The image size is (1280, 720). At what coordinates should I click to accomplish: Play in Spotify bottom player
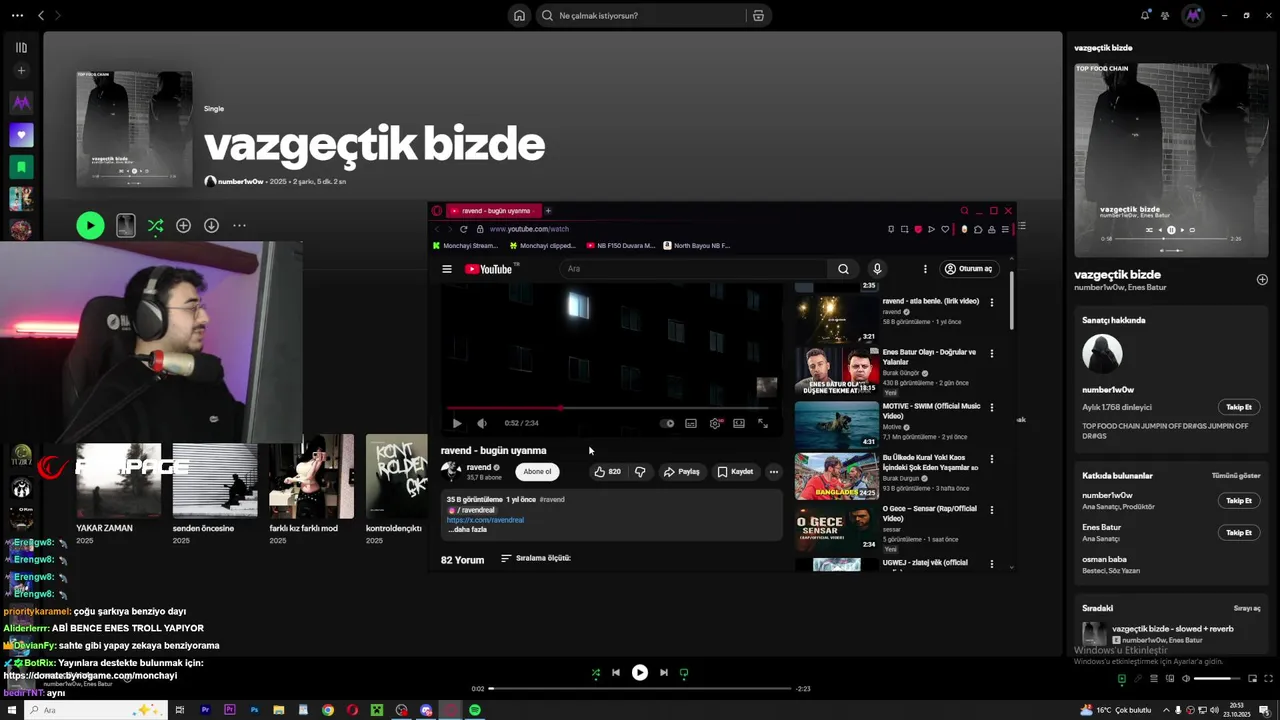(640, 673)
